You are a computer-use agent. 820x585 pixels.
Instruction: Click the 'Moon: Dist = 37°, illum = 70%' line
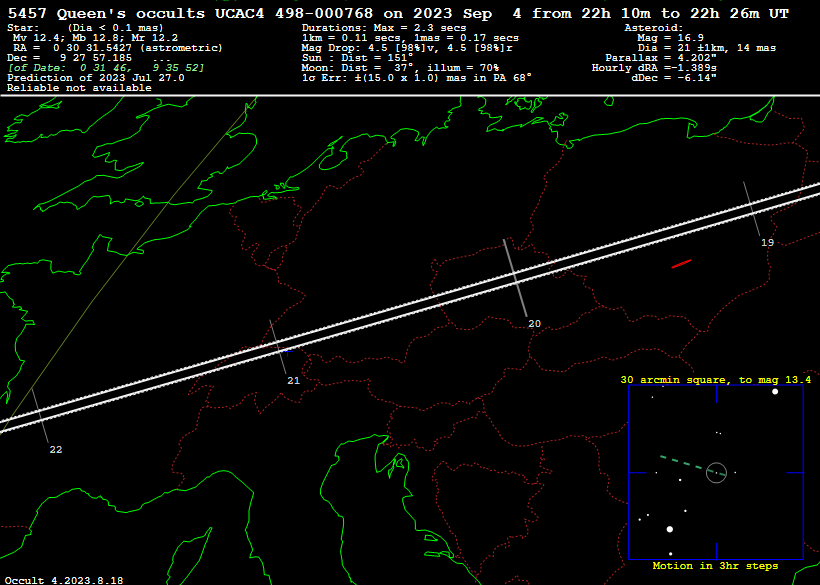tap(400, 67)
